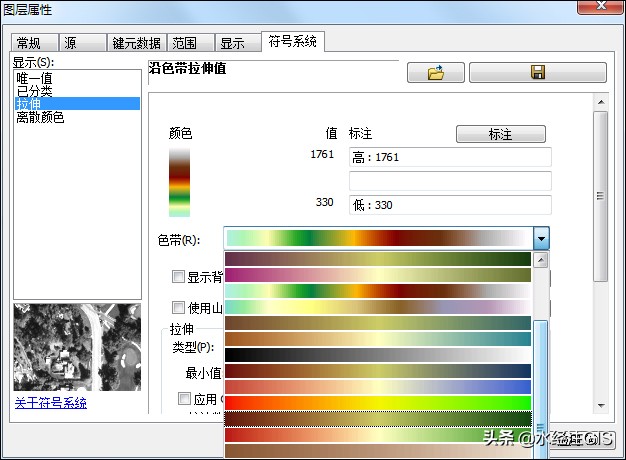Screen dimensions: 626x460
Task: Check the 应用 checkbox under 最小值
Action: (x=184, y=398)
